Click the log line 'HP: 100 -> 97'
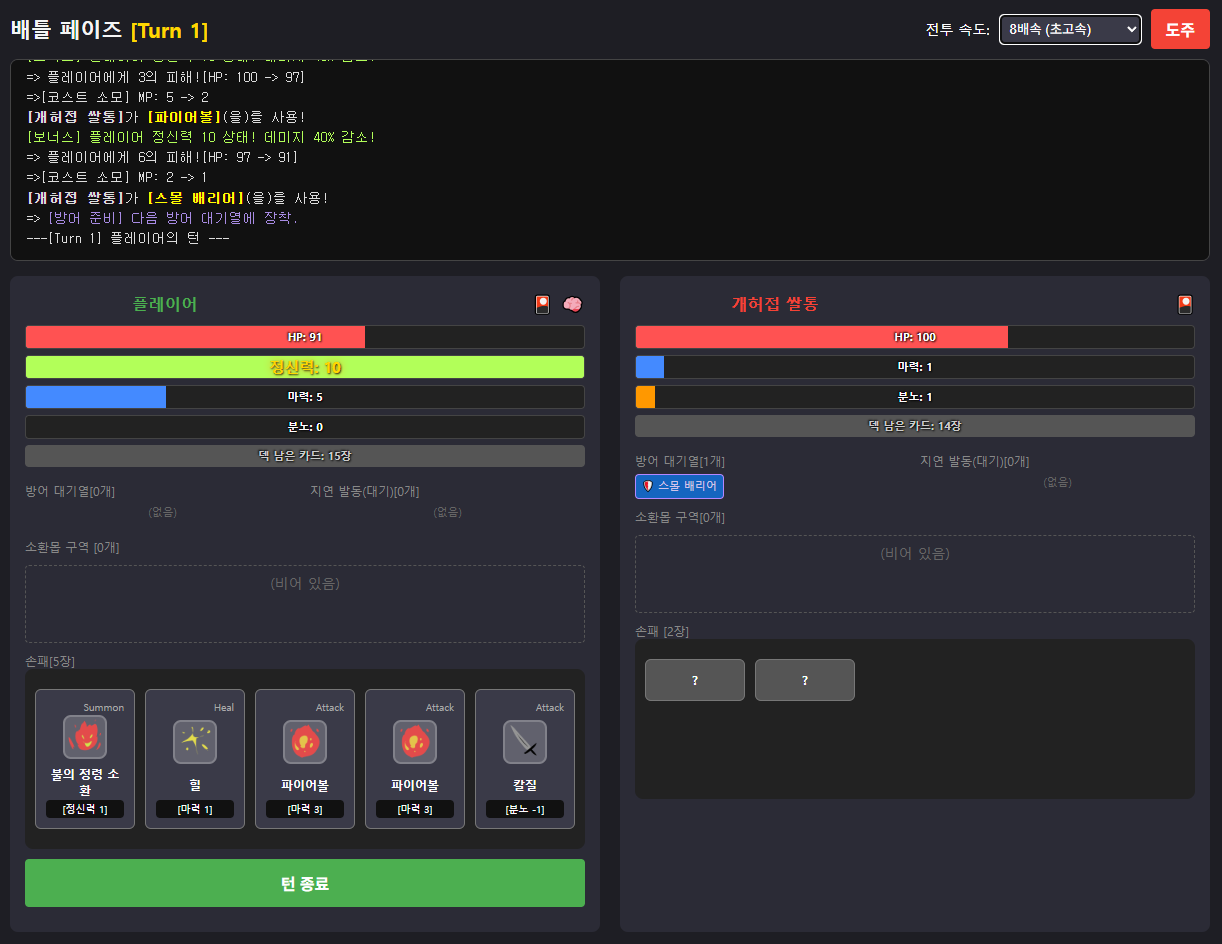The image size is (1222, 944). pos(166,77)
